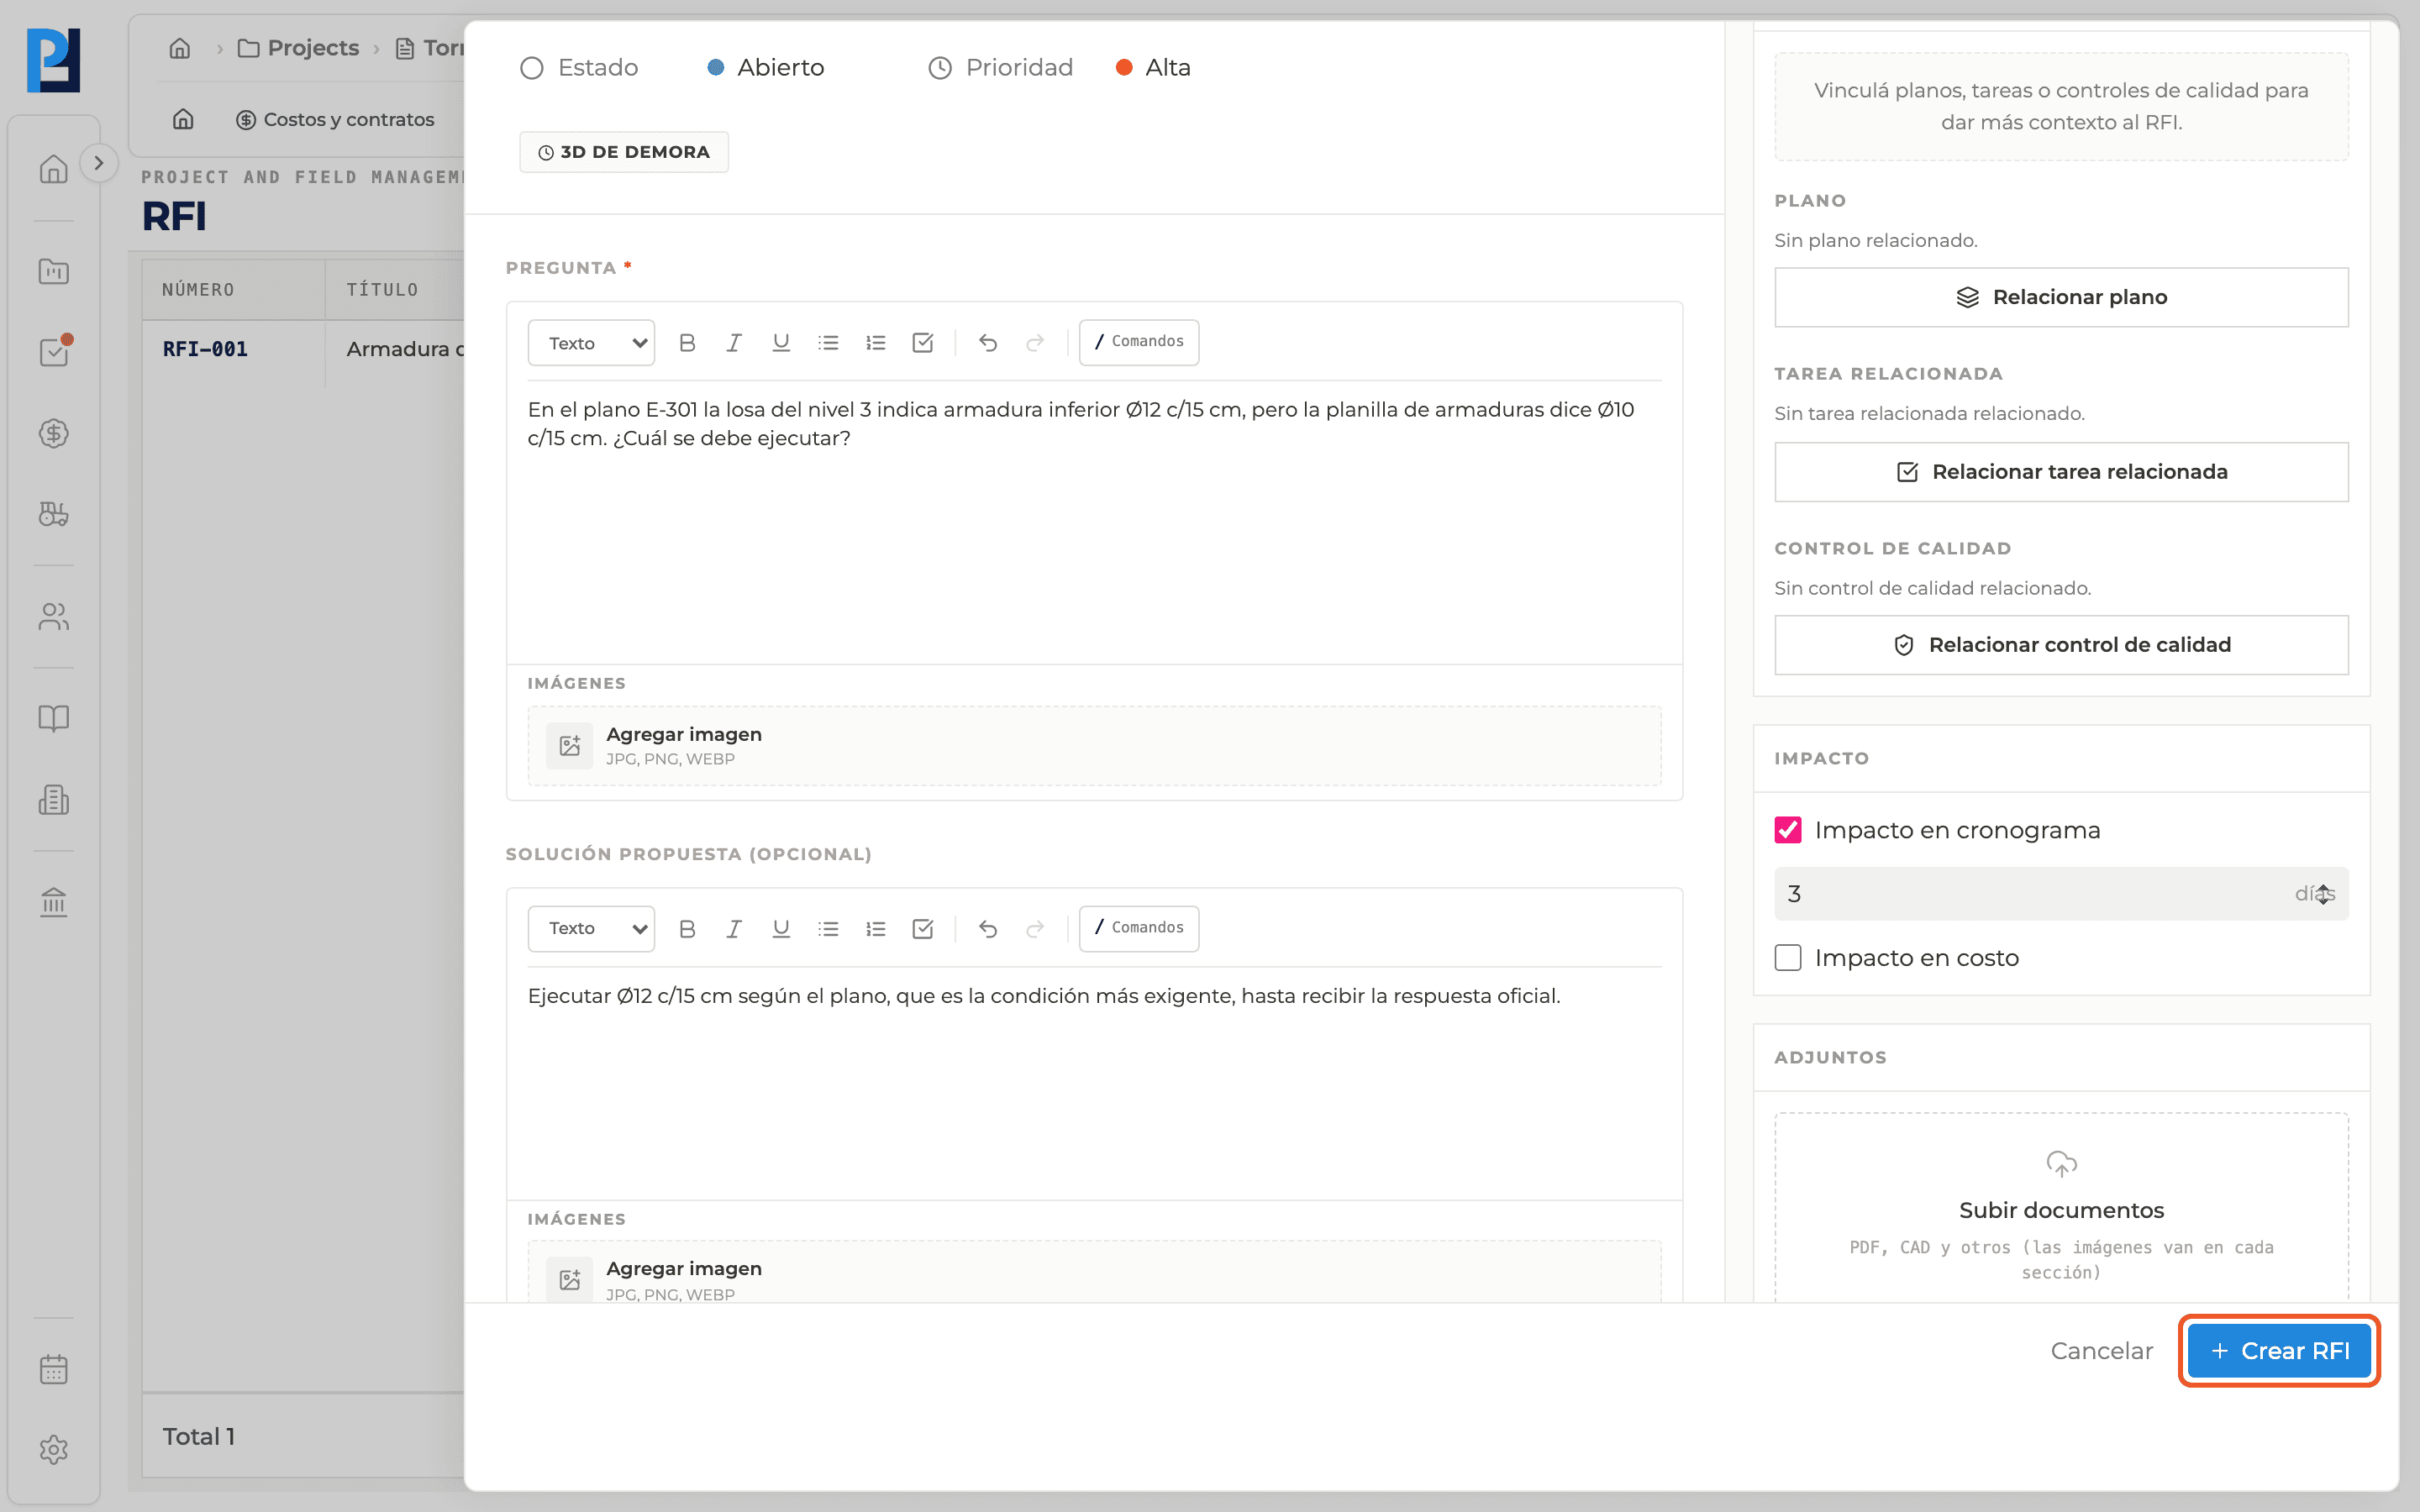Click Relacionar tarea relacionada button
Image resolution: width=2420 pixels, height=1512 pixels.
point(2061,472)
